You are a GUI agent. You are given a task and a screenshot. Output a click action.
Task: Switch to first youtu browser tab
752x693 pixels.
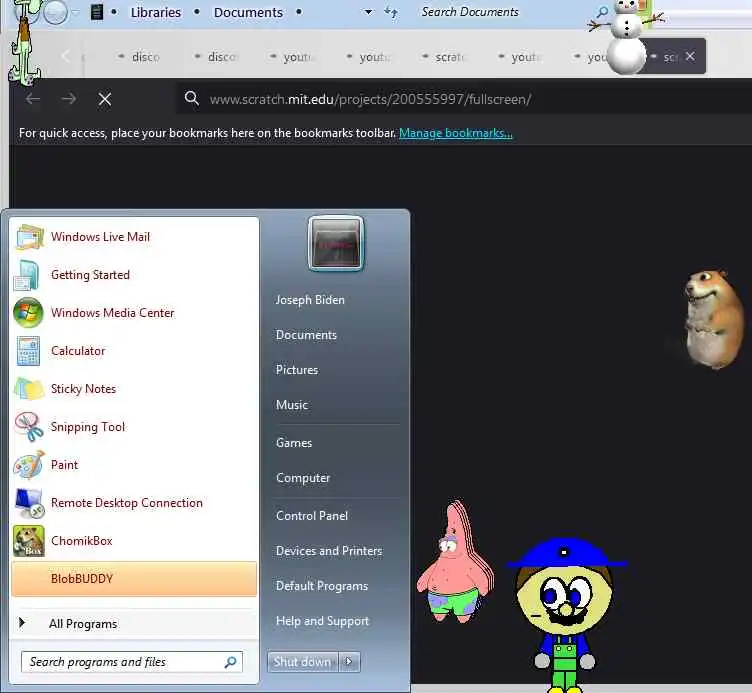(x=292, y=57)
